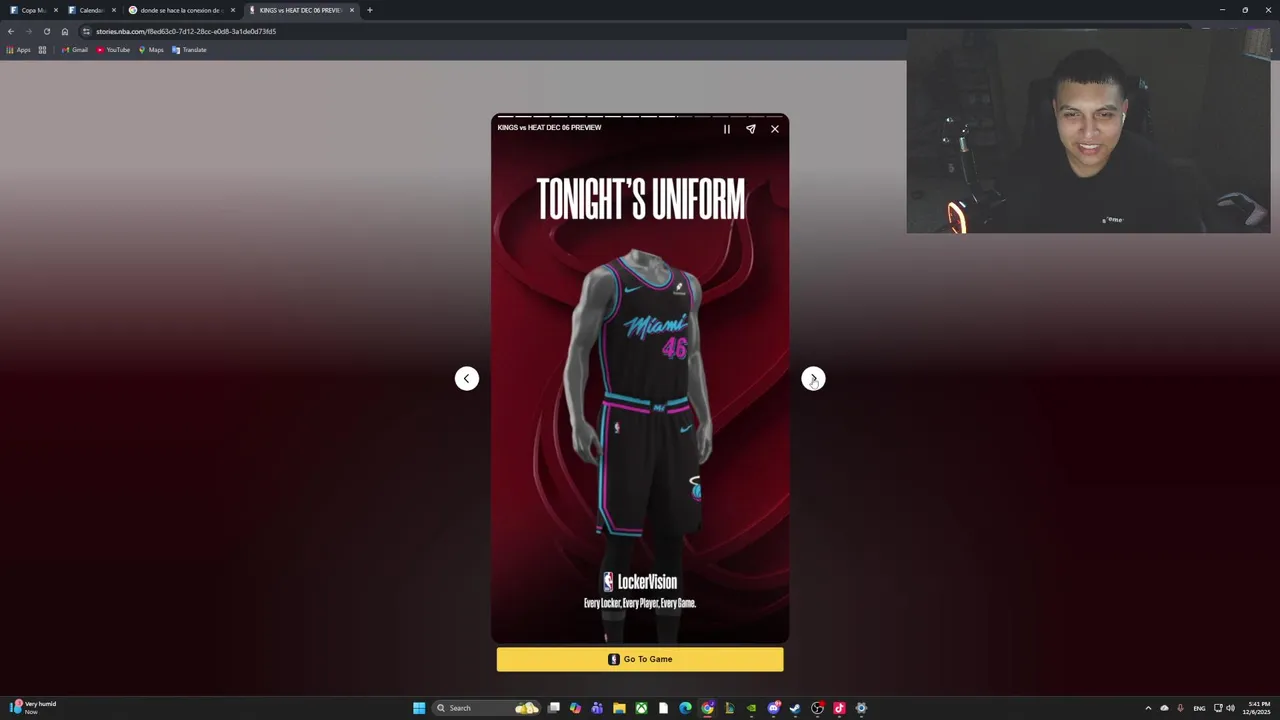
Task: Go to the browser Home page
Action: [65, 31]
